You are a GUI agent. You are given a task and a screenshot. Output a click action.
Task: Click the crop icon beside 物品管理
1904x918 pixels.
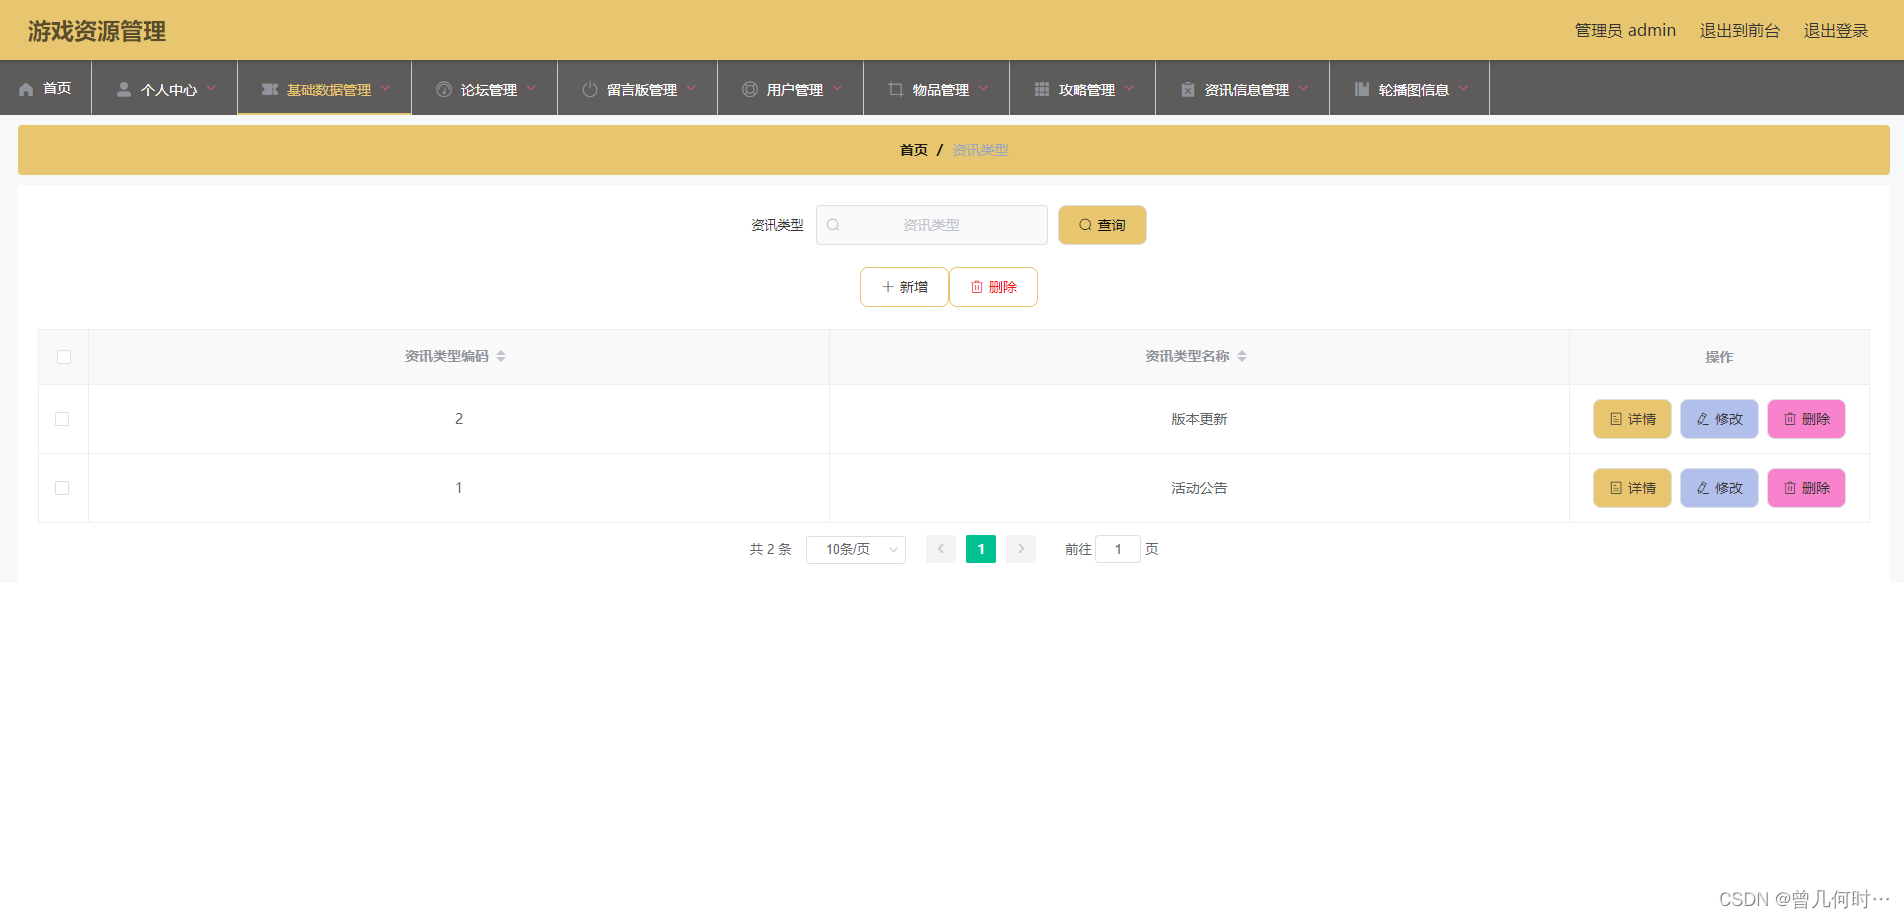click(896, 89)
